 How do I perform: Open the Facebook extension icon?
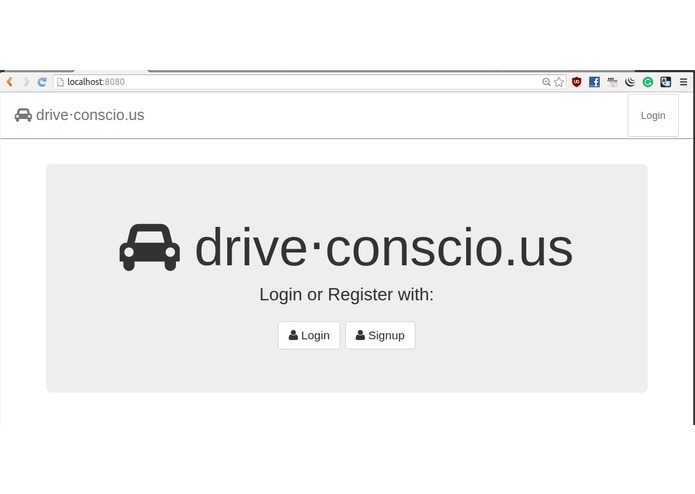tap(594, 82)
